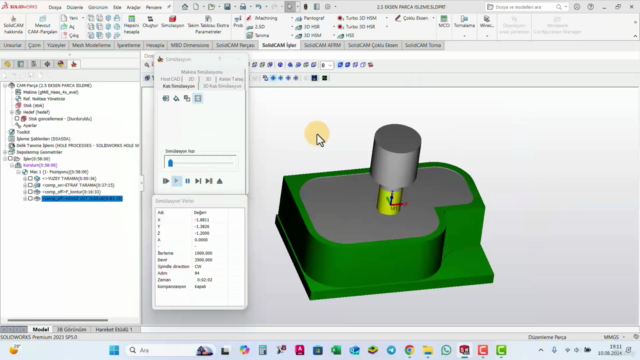
Task: Open the Çoklu Eksen dropdown arrow
Action: [x=433, y=18]
